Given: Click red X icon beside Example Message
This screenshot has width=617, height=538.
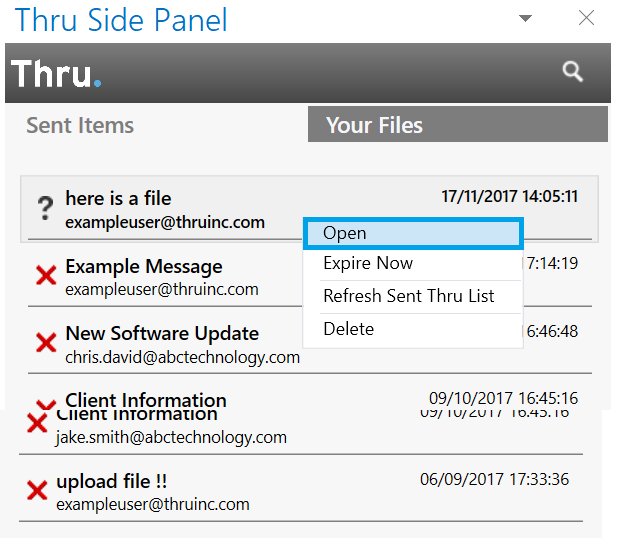Looking at the screenshot, I should (x=46, y=276).
